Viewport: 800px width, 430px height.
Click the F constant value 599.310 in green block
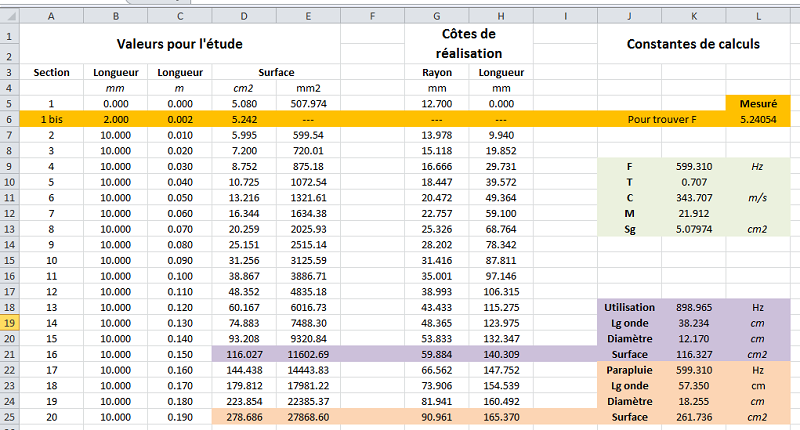694,166
